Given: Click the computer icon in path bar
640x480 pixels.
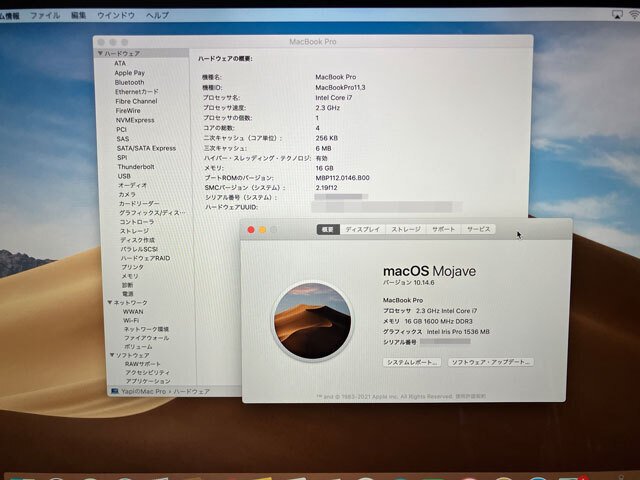Looking at the screenshot, I should pos(115,391).
